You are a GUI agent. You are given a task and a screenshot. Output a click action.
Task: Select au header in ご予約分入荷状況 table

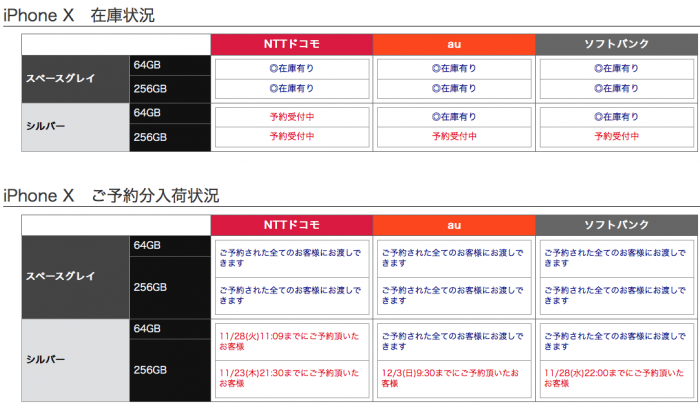coord(454,225)
